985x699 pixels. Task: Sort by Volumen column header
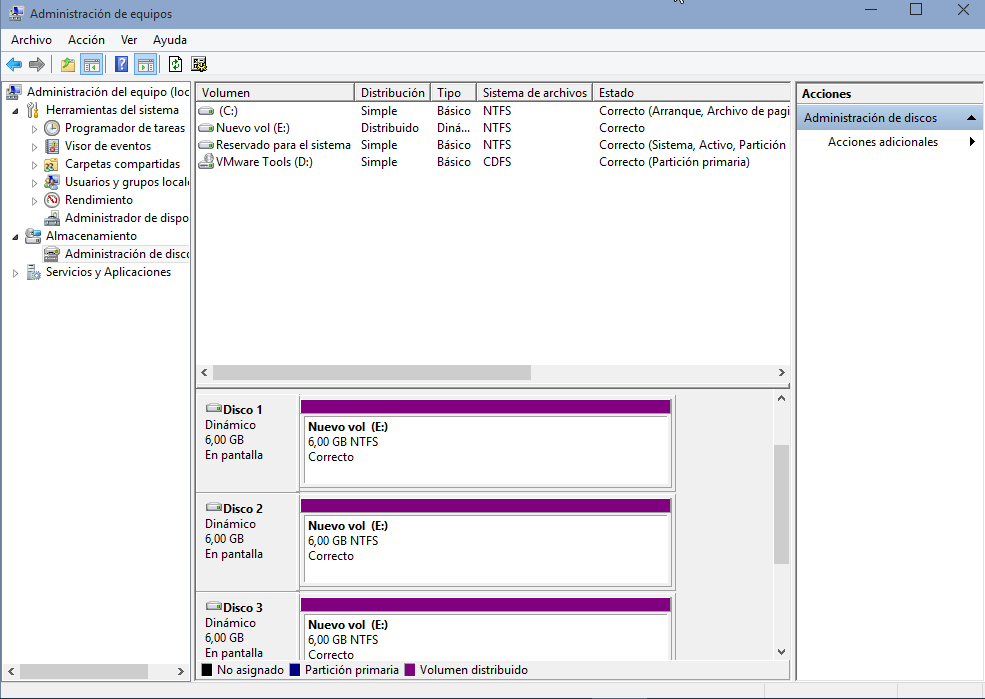click(x=275, y=92)
